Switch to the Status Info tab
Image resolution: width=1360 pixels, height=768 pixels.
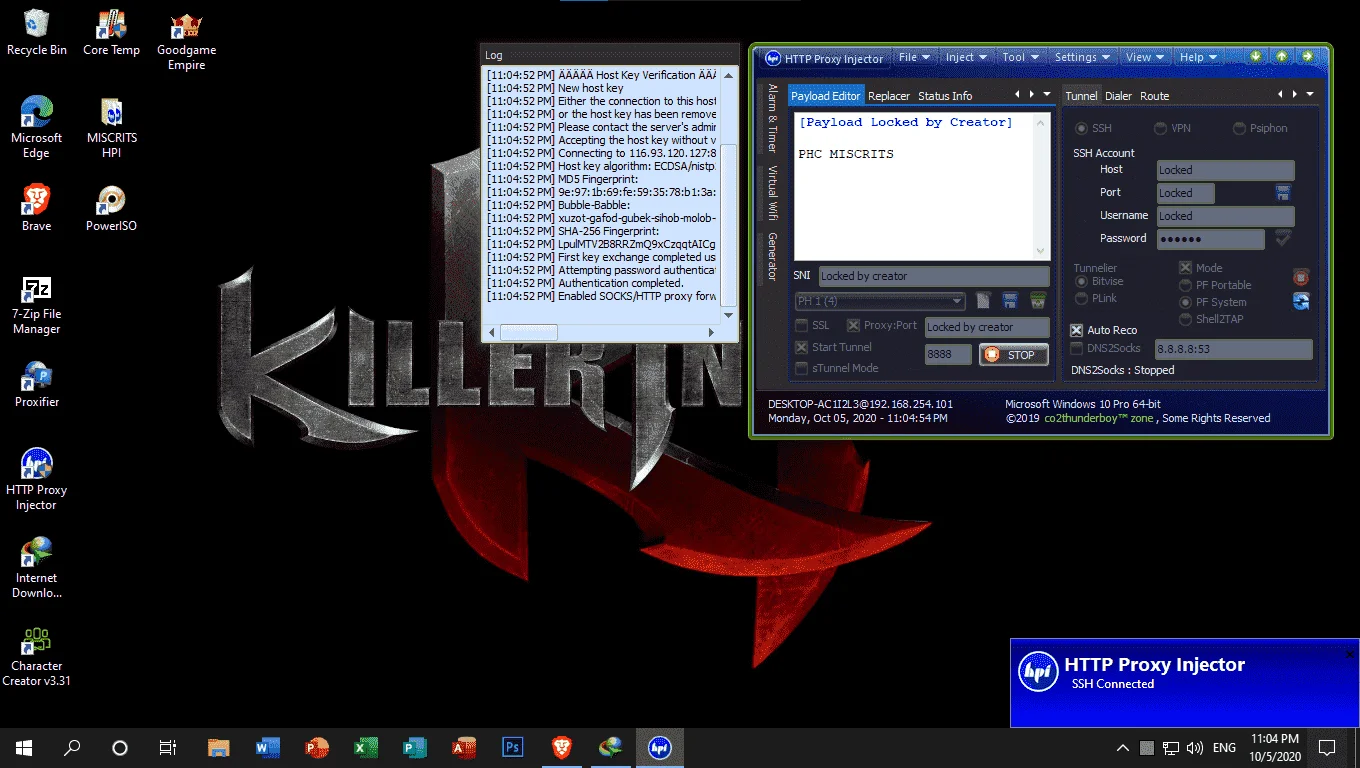tap(945, 96)
